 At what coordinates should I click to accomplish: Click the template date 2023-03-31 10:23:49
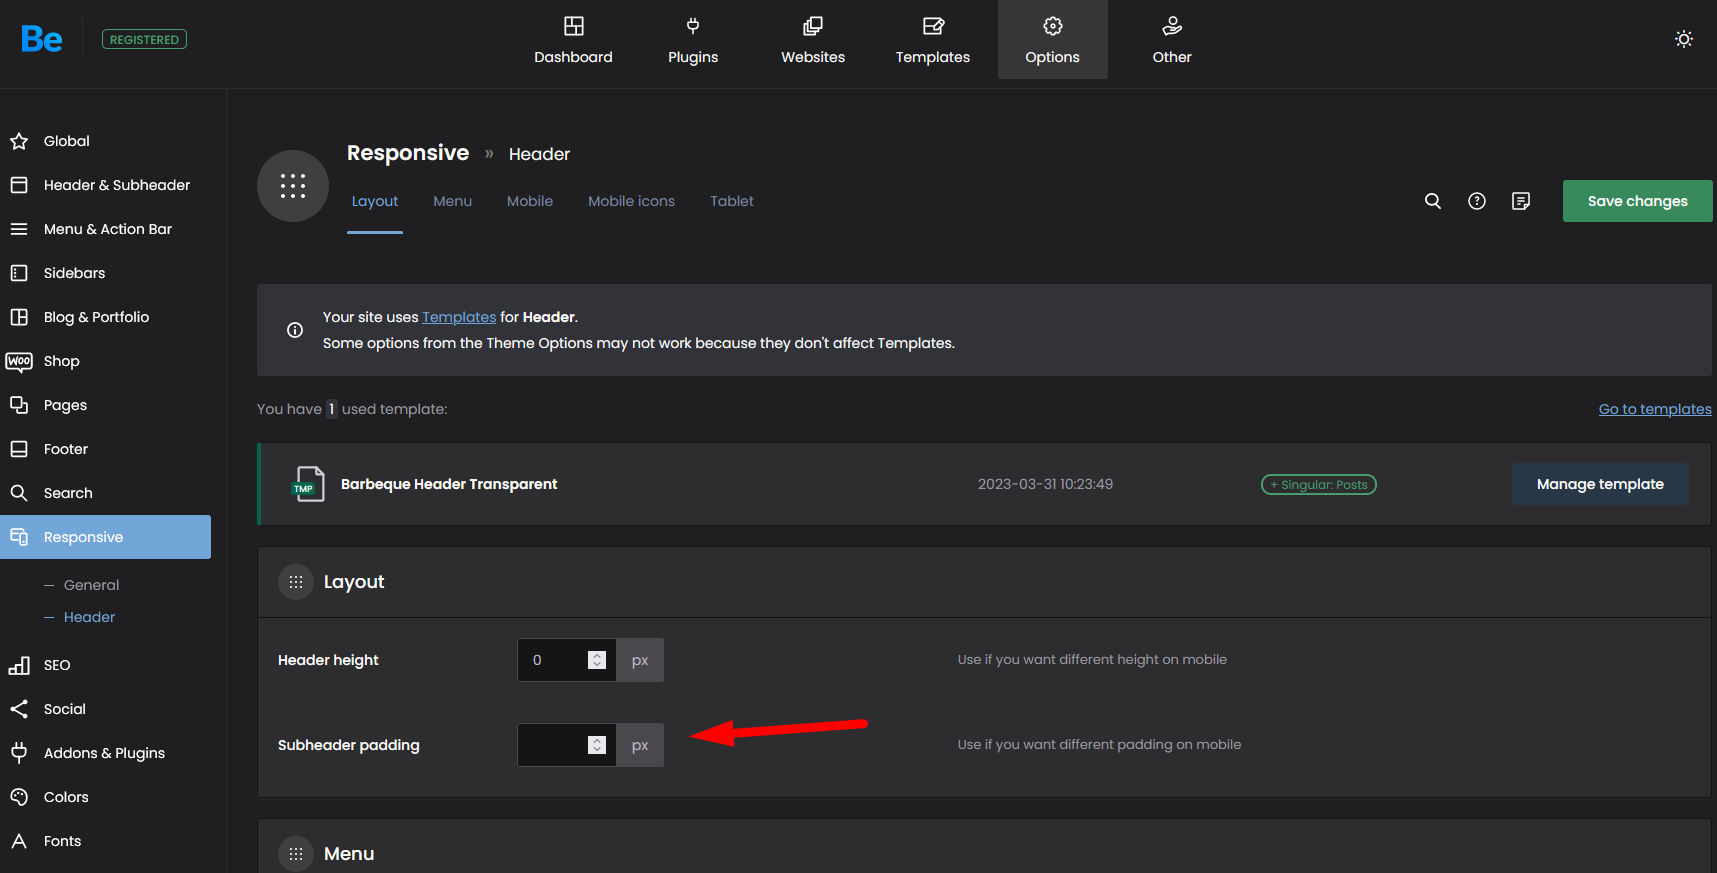(1045, 484)
